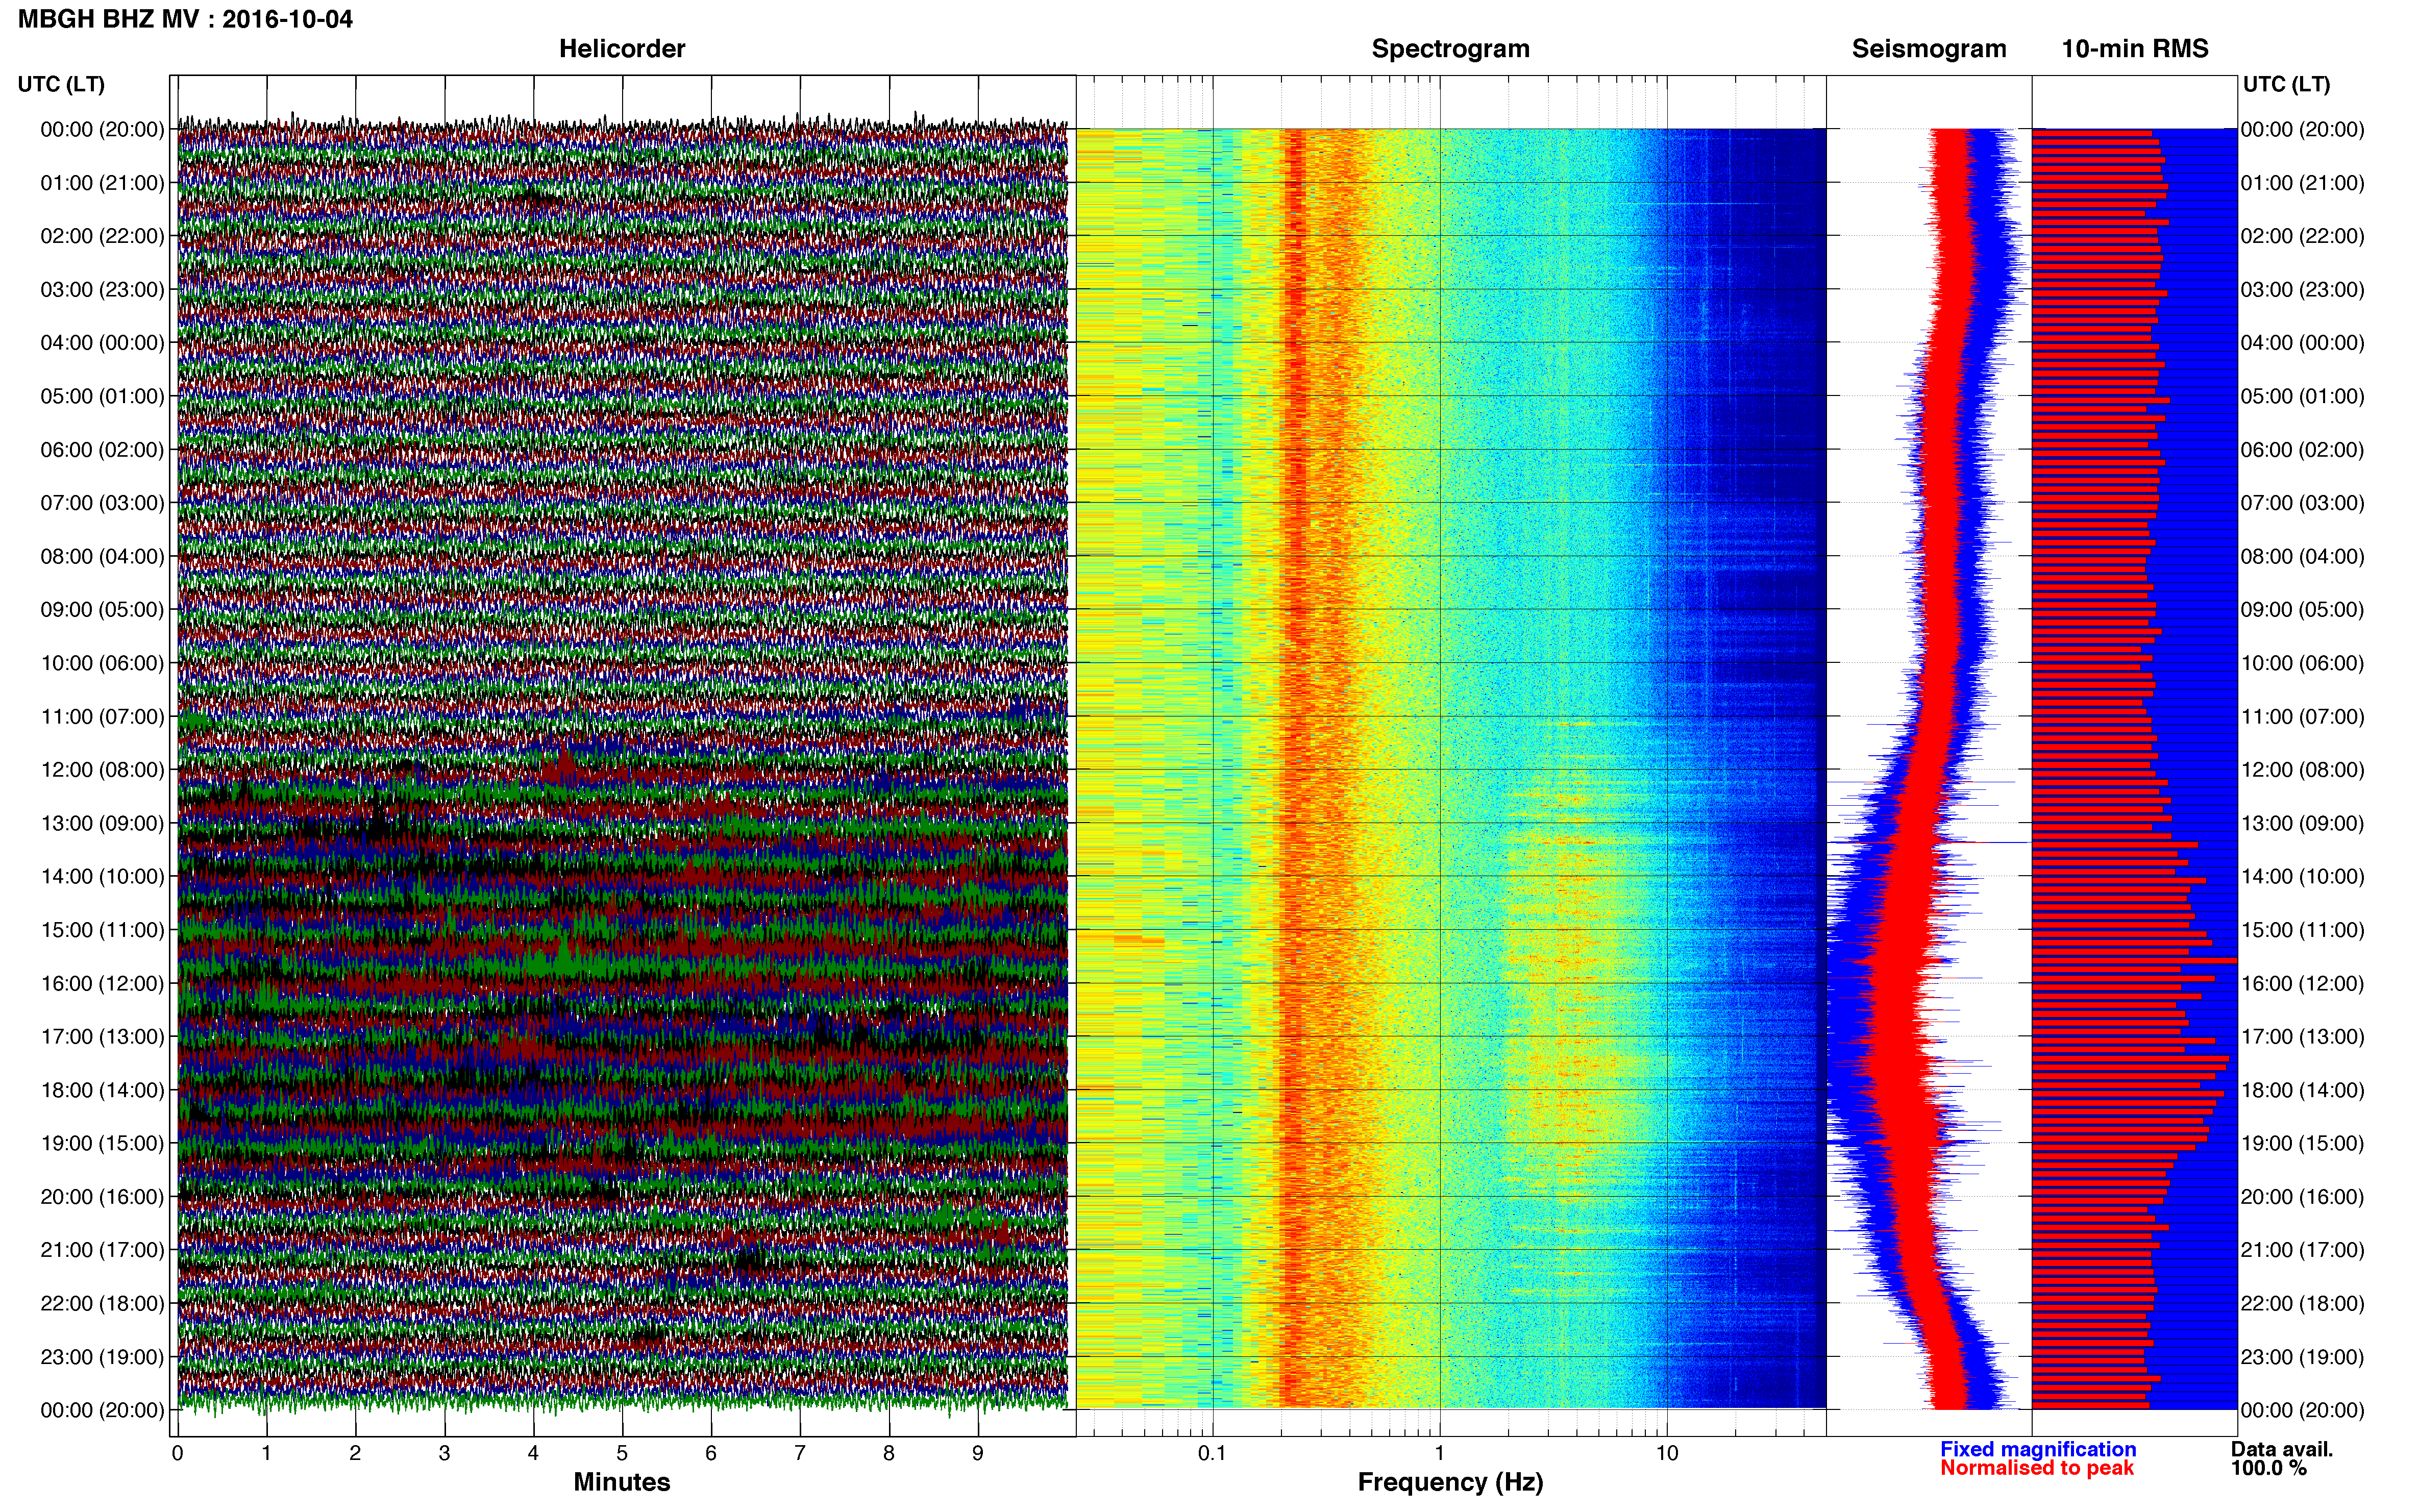Viewport: 2419px width, 1512px height.
Task: Click Helicorder time label 23:00 (19:00)
Action: coord(102,1357)
